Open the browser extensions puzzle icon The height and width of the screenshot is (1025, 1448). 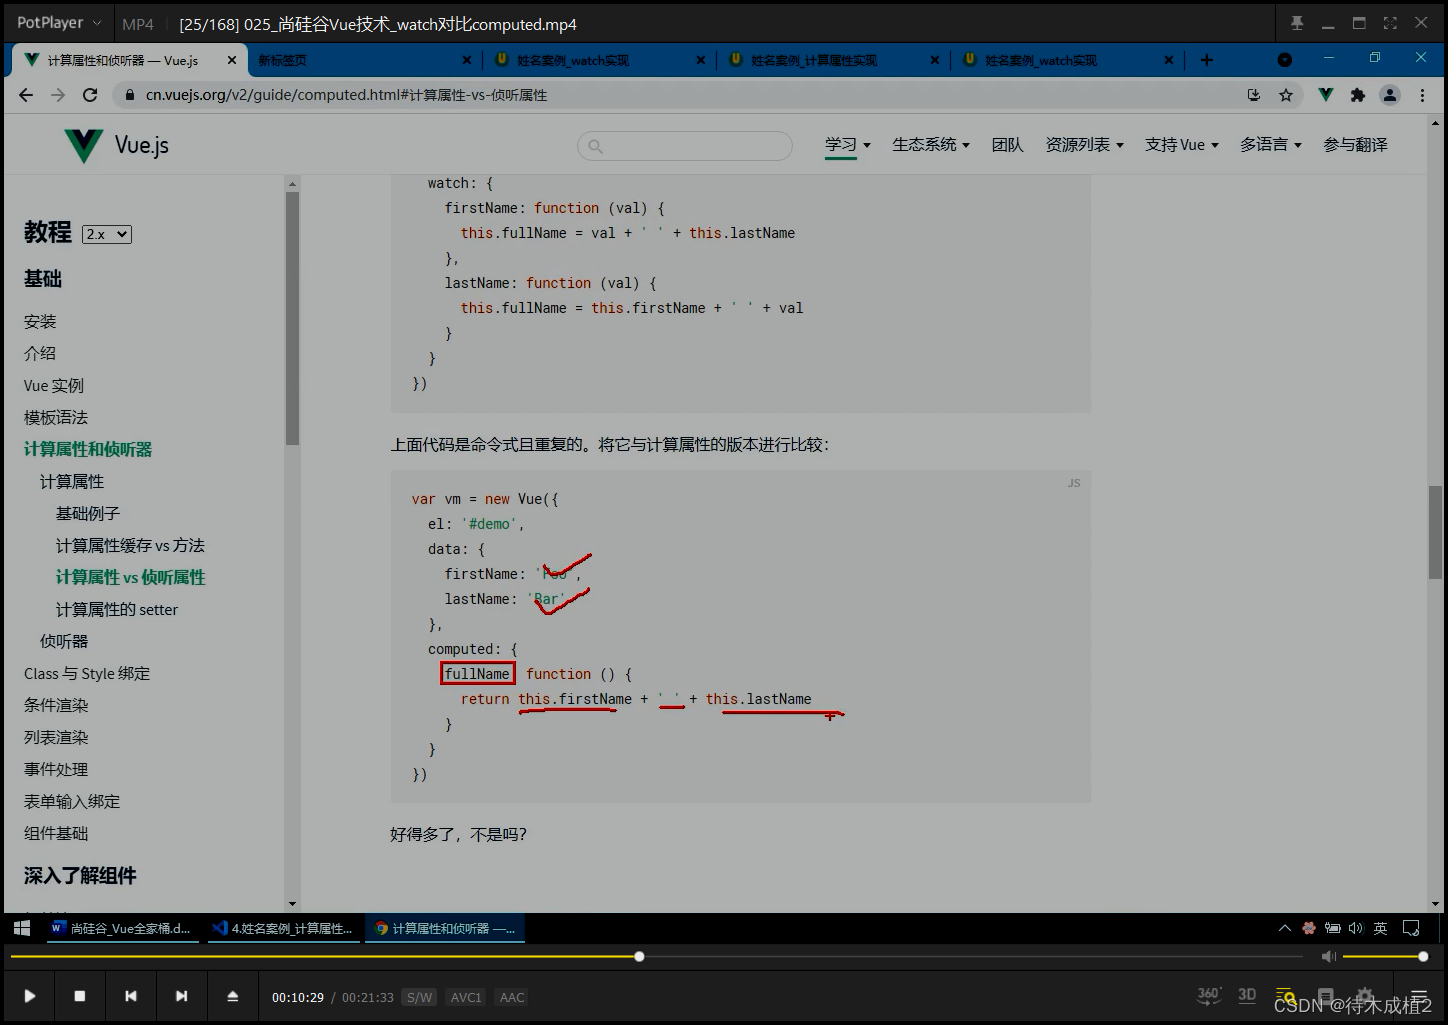tap(1357, 95)
